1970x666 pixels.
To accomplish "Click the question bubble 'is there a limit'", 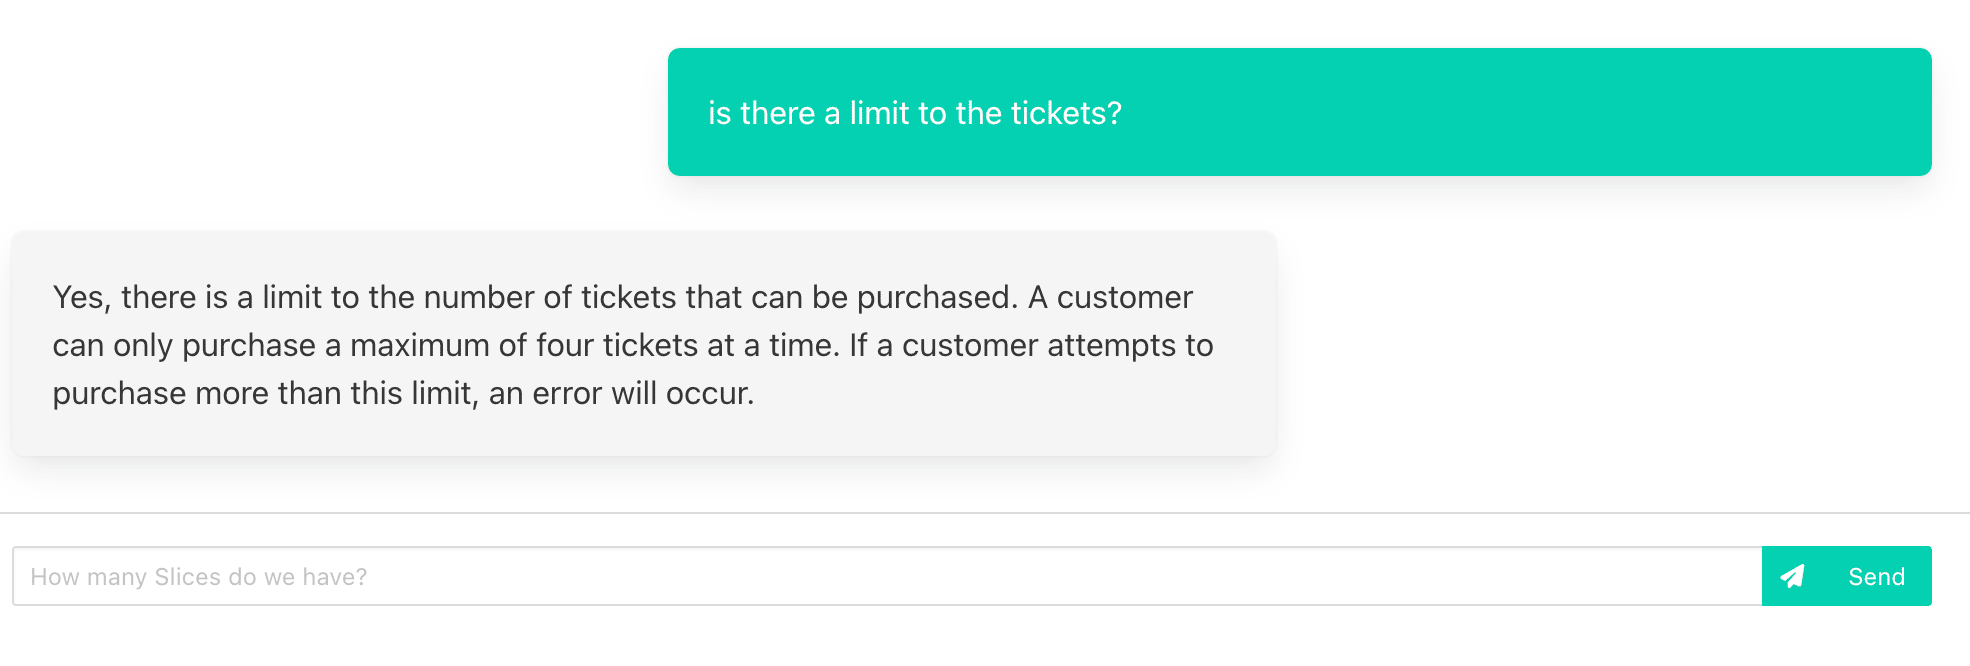I will coord(1300,112).
